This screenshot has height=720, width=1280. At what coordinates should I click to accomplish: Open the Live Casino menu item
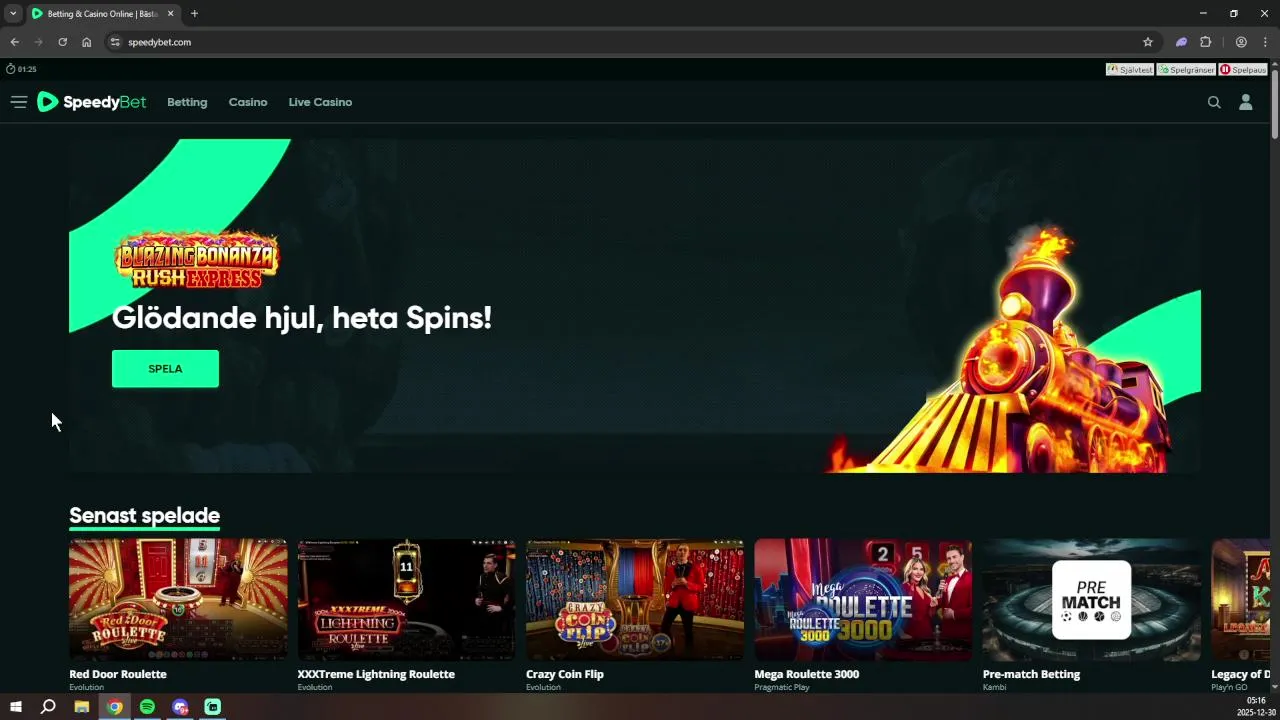coord(320,102)
